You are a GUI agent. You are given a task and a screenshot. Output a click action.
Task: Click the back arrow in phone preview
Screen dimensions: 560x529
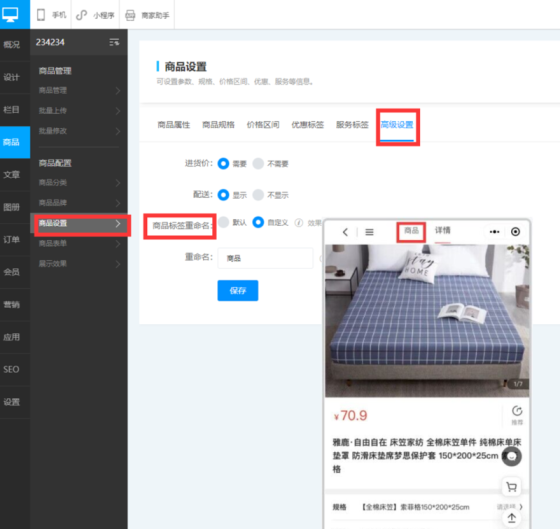[x=345, y=232]
